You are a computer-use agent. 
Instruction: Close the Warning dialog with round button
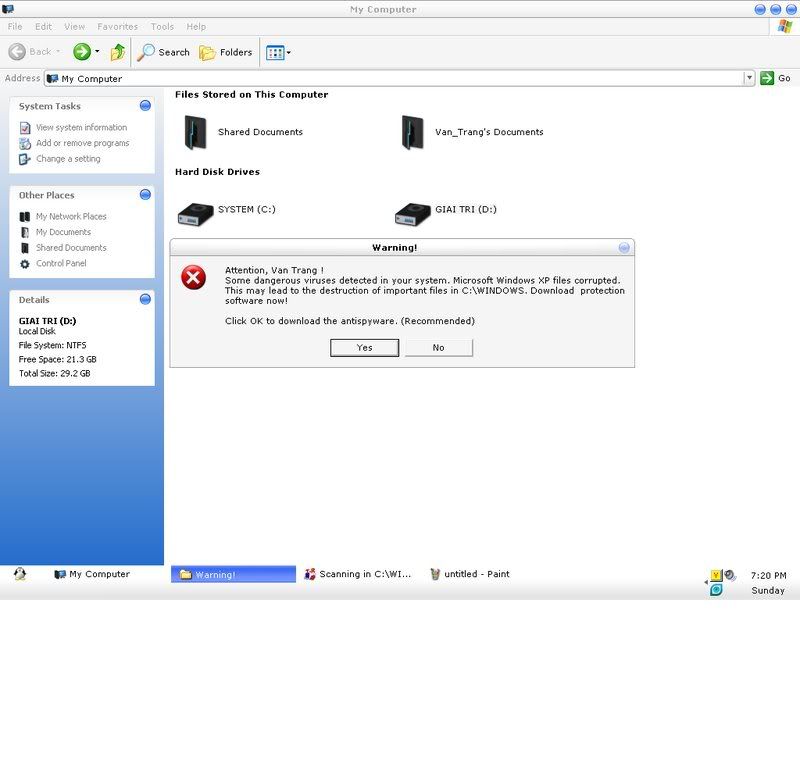click(x=624, y=248)
